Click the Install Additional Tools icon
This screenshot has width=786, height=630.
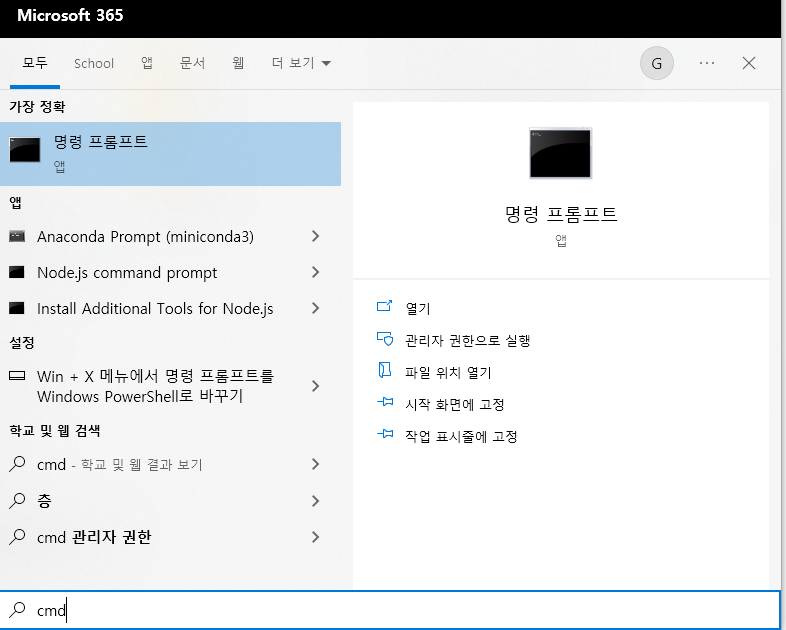17,308
